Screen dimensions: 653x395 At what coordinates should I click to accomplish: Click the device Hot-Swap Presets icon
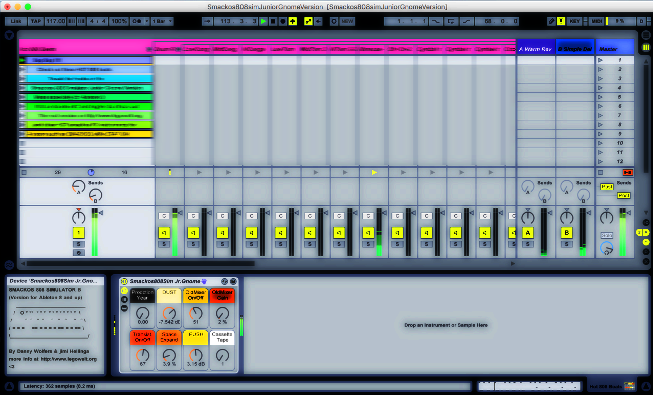(224, 281)
